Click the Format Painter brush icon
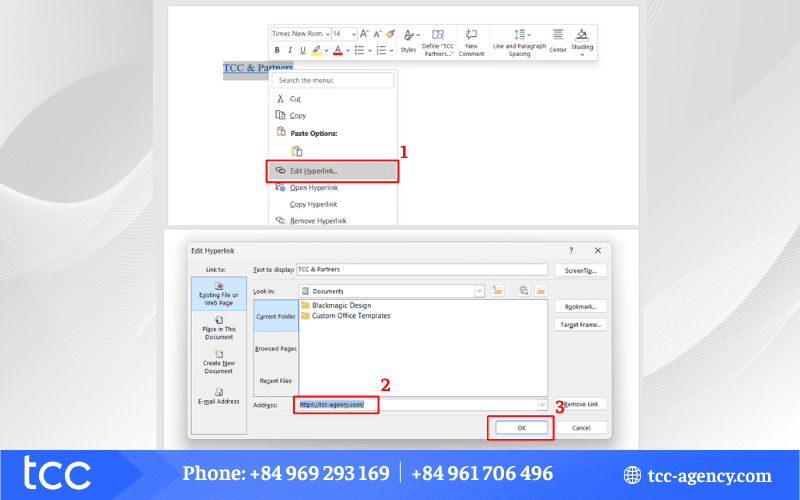Image resolution: width=800 pixels, height=500 pixels. 390,34
